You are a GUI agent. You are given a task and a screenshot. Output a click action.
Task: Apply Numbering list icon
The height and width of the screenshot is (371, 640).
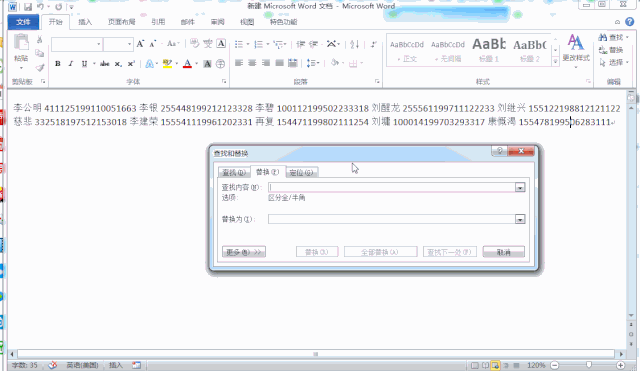click(x=258, y=44)
